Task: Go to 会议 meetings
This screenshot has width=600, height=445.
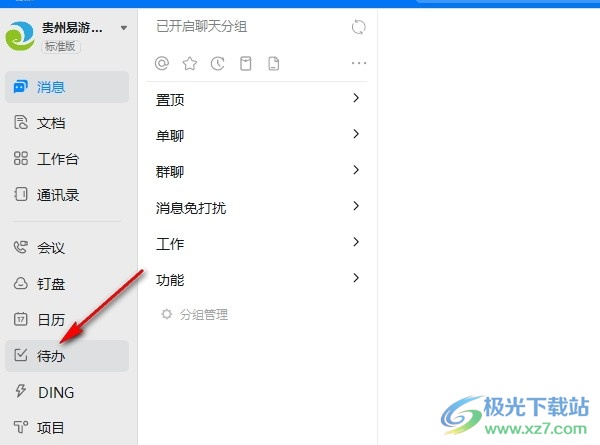Action: tap(67, 248)
